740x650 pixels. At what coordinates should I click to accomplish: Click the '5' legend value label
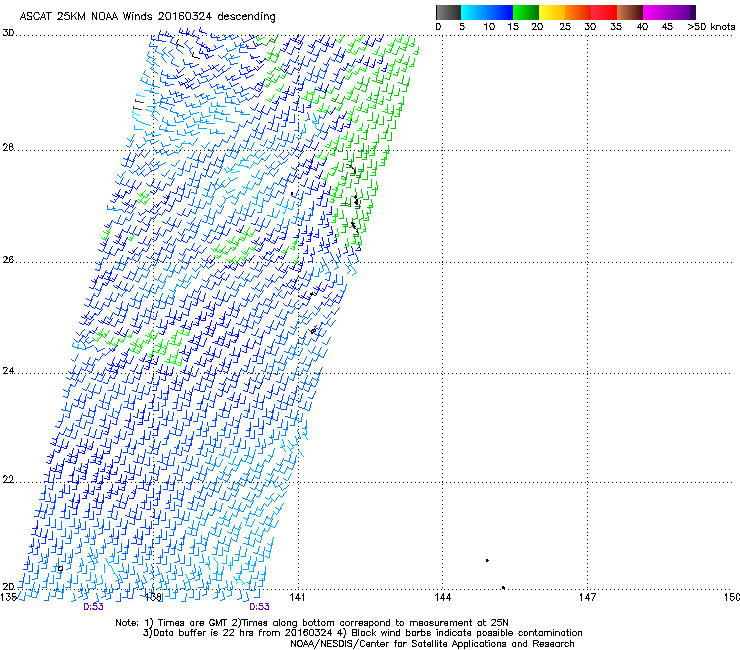click(x=462, y=27)
